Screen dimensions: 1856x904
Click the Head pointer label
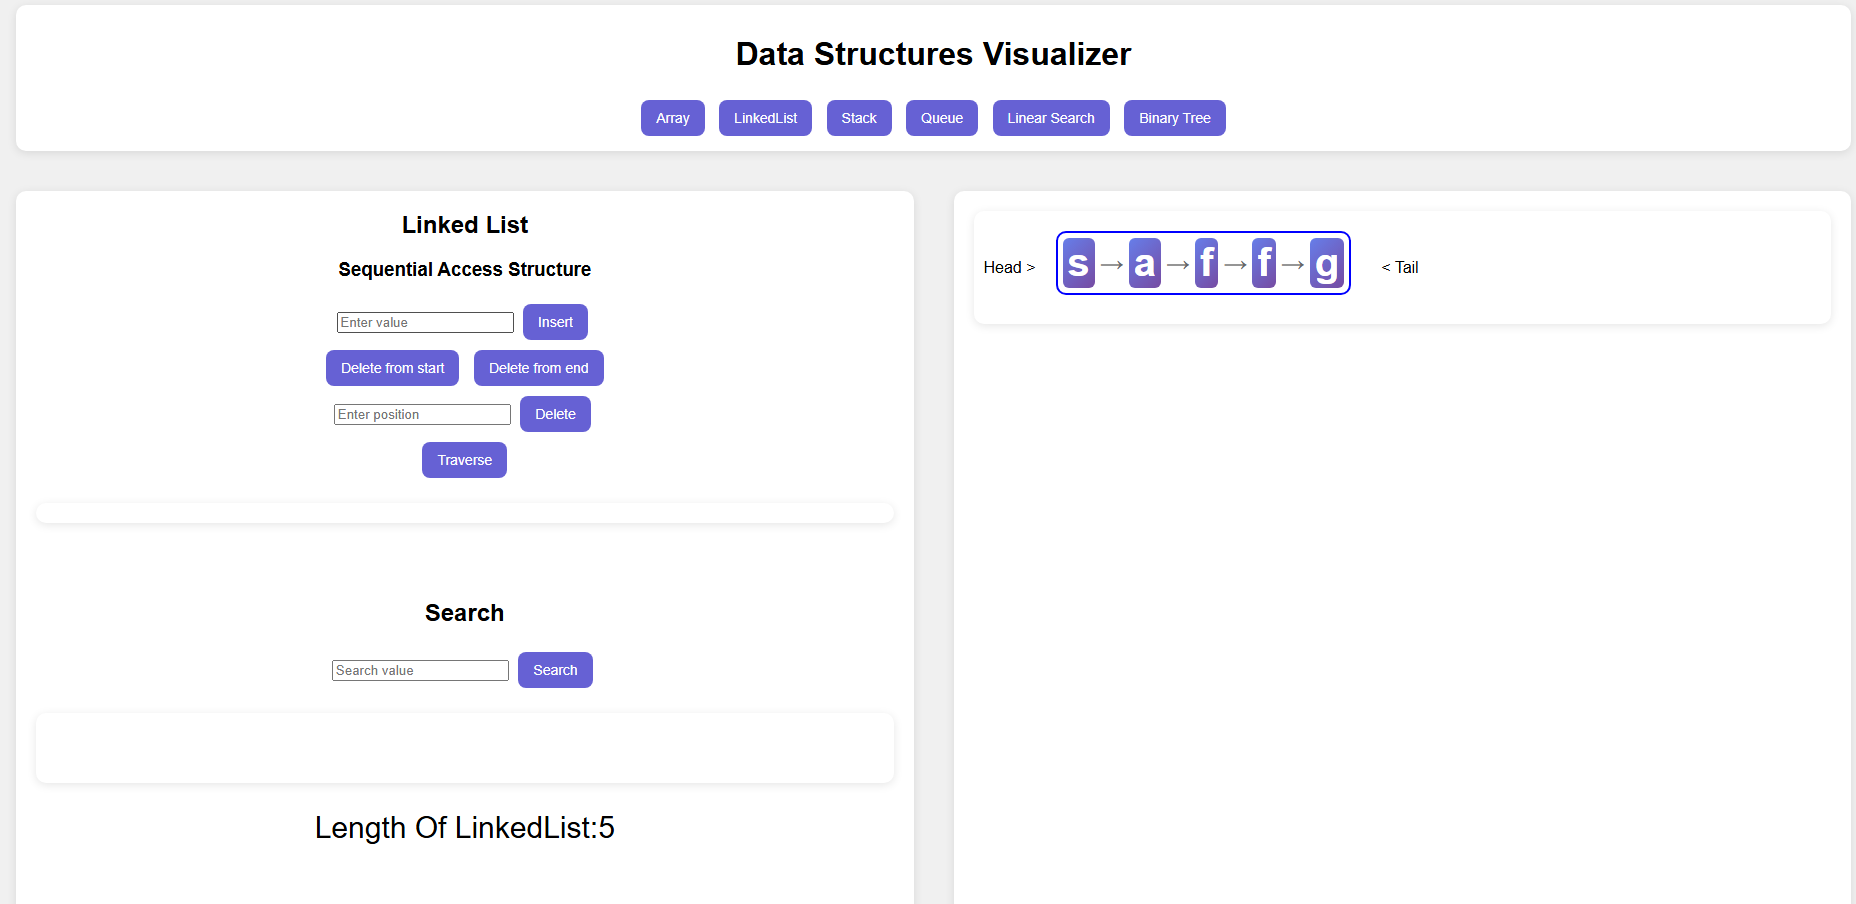coord(1008,267)
